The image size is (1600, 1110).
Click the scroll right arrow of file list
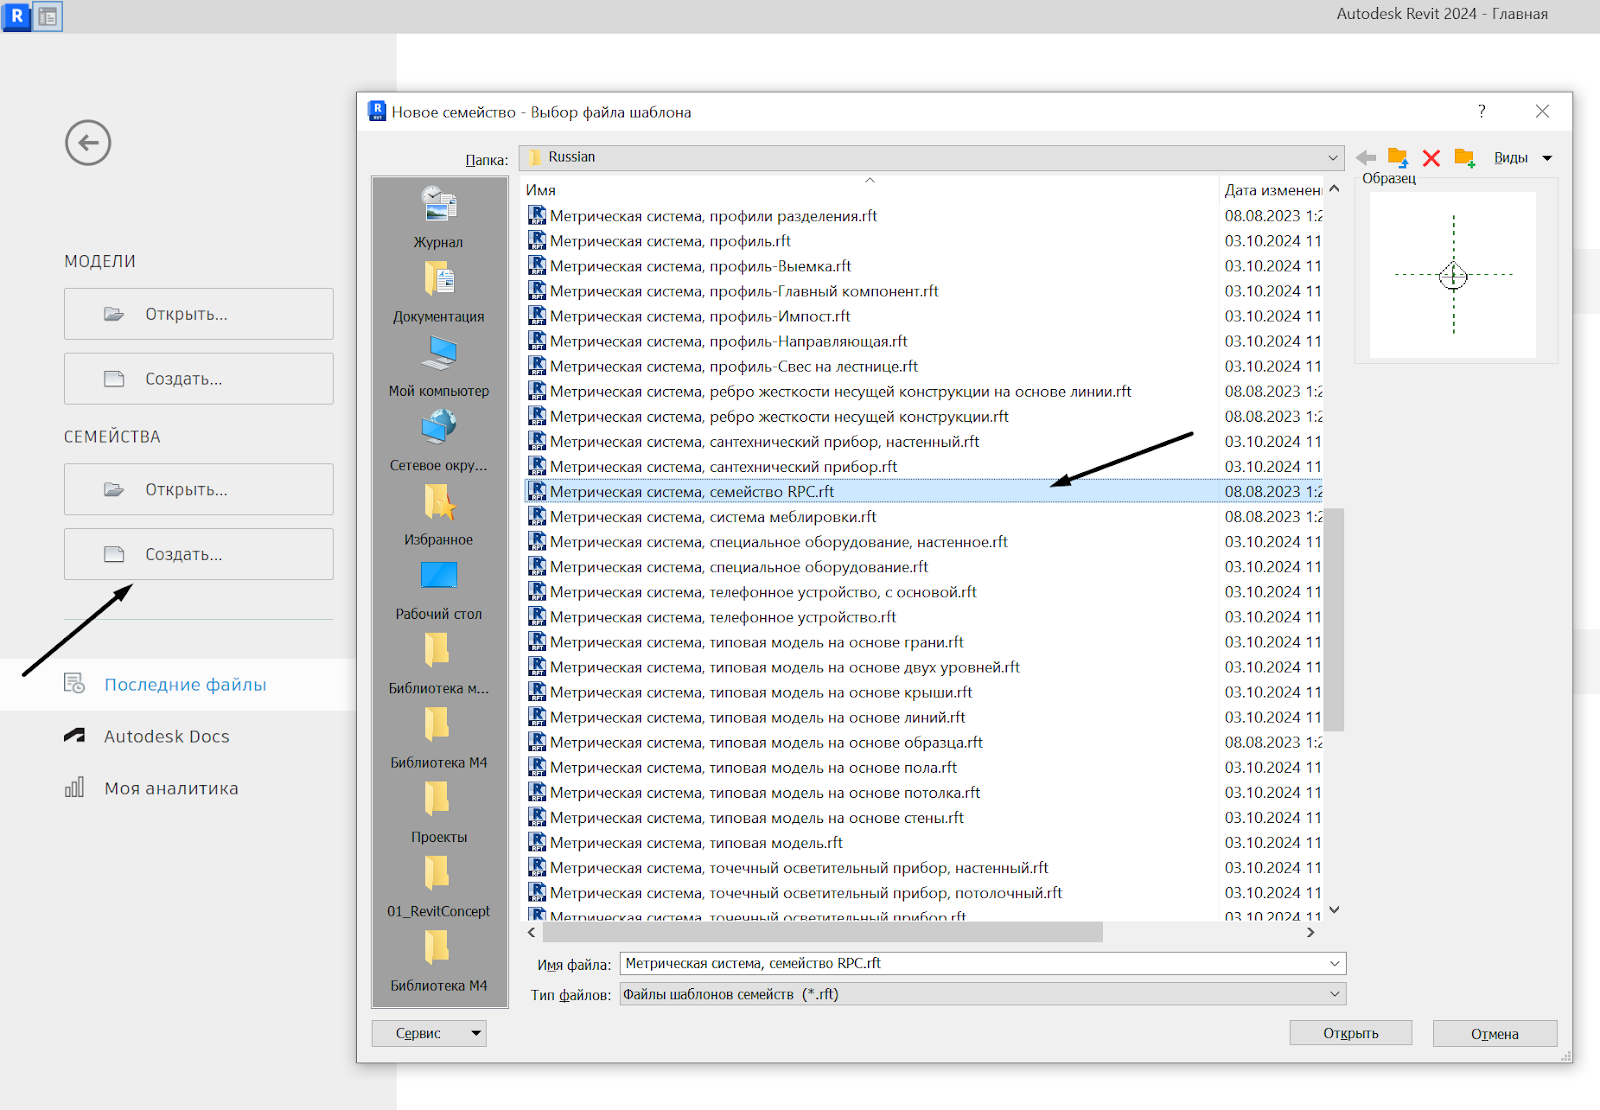(x=1310, y=932)
